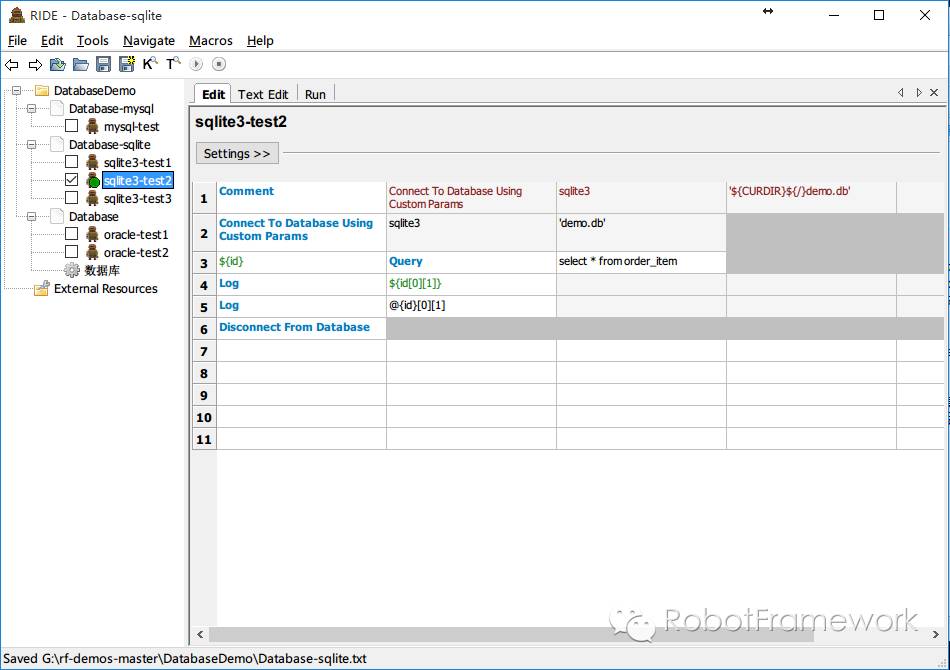Click the gear icon of the 数据库 keyword

(x=72, y=270)
